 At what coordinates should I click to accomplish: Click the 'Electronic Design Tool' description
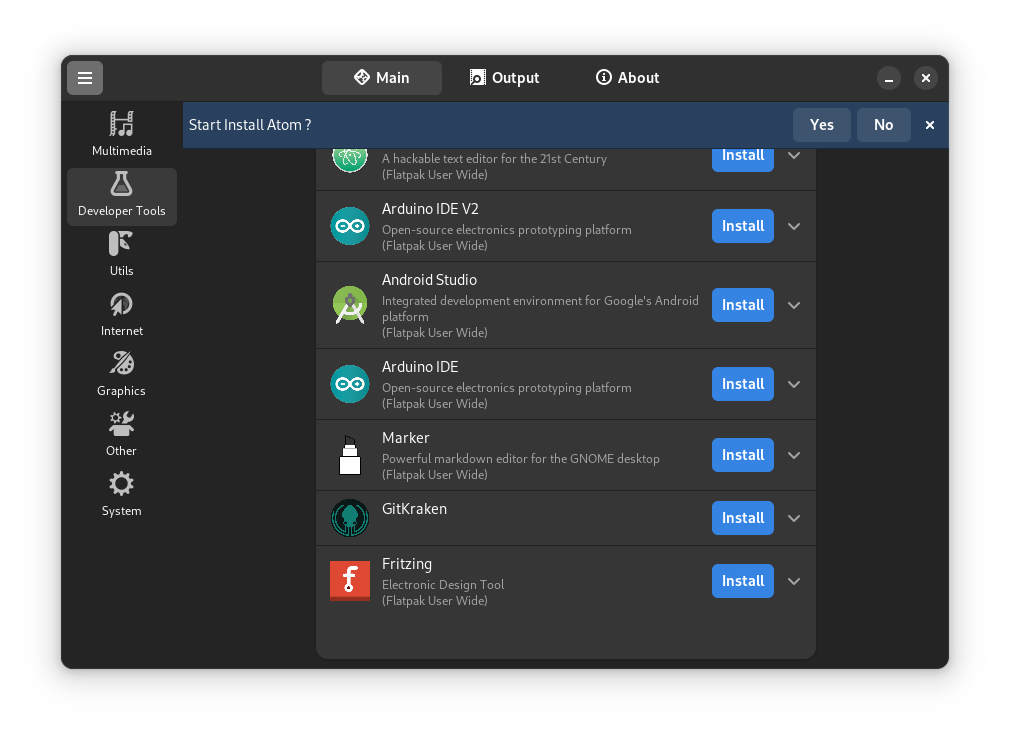(443, 585)
